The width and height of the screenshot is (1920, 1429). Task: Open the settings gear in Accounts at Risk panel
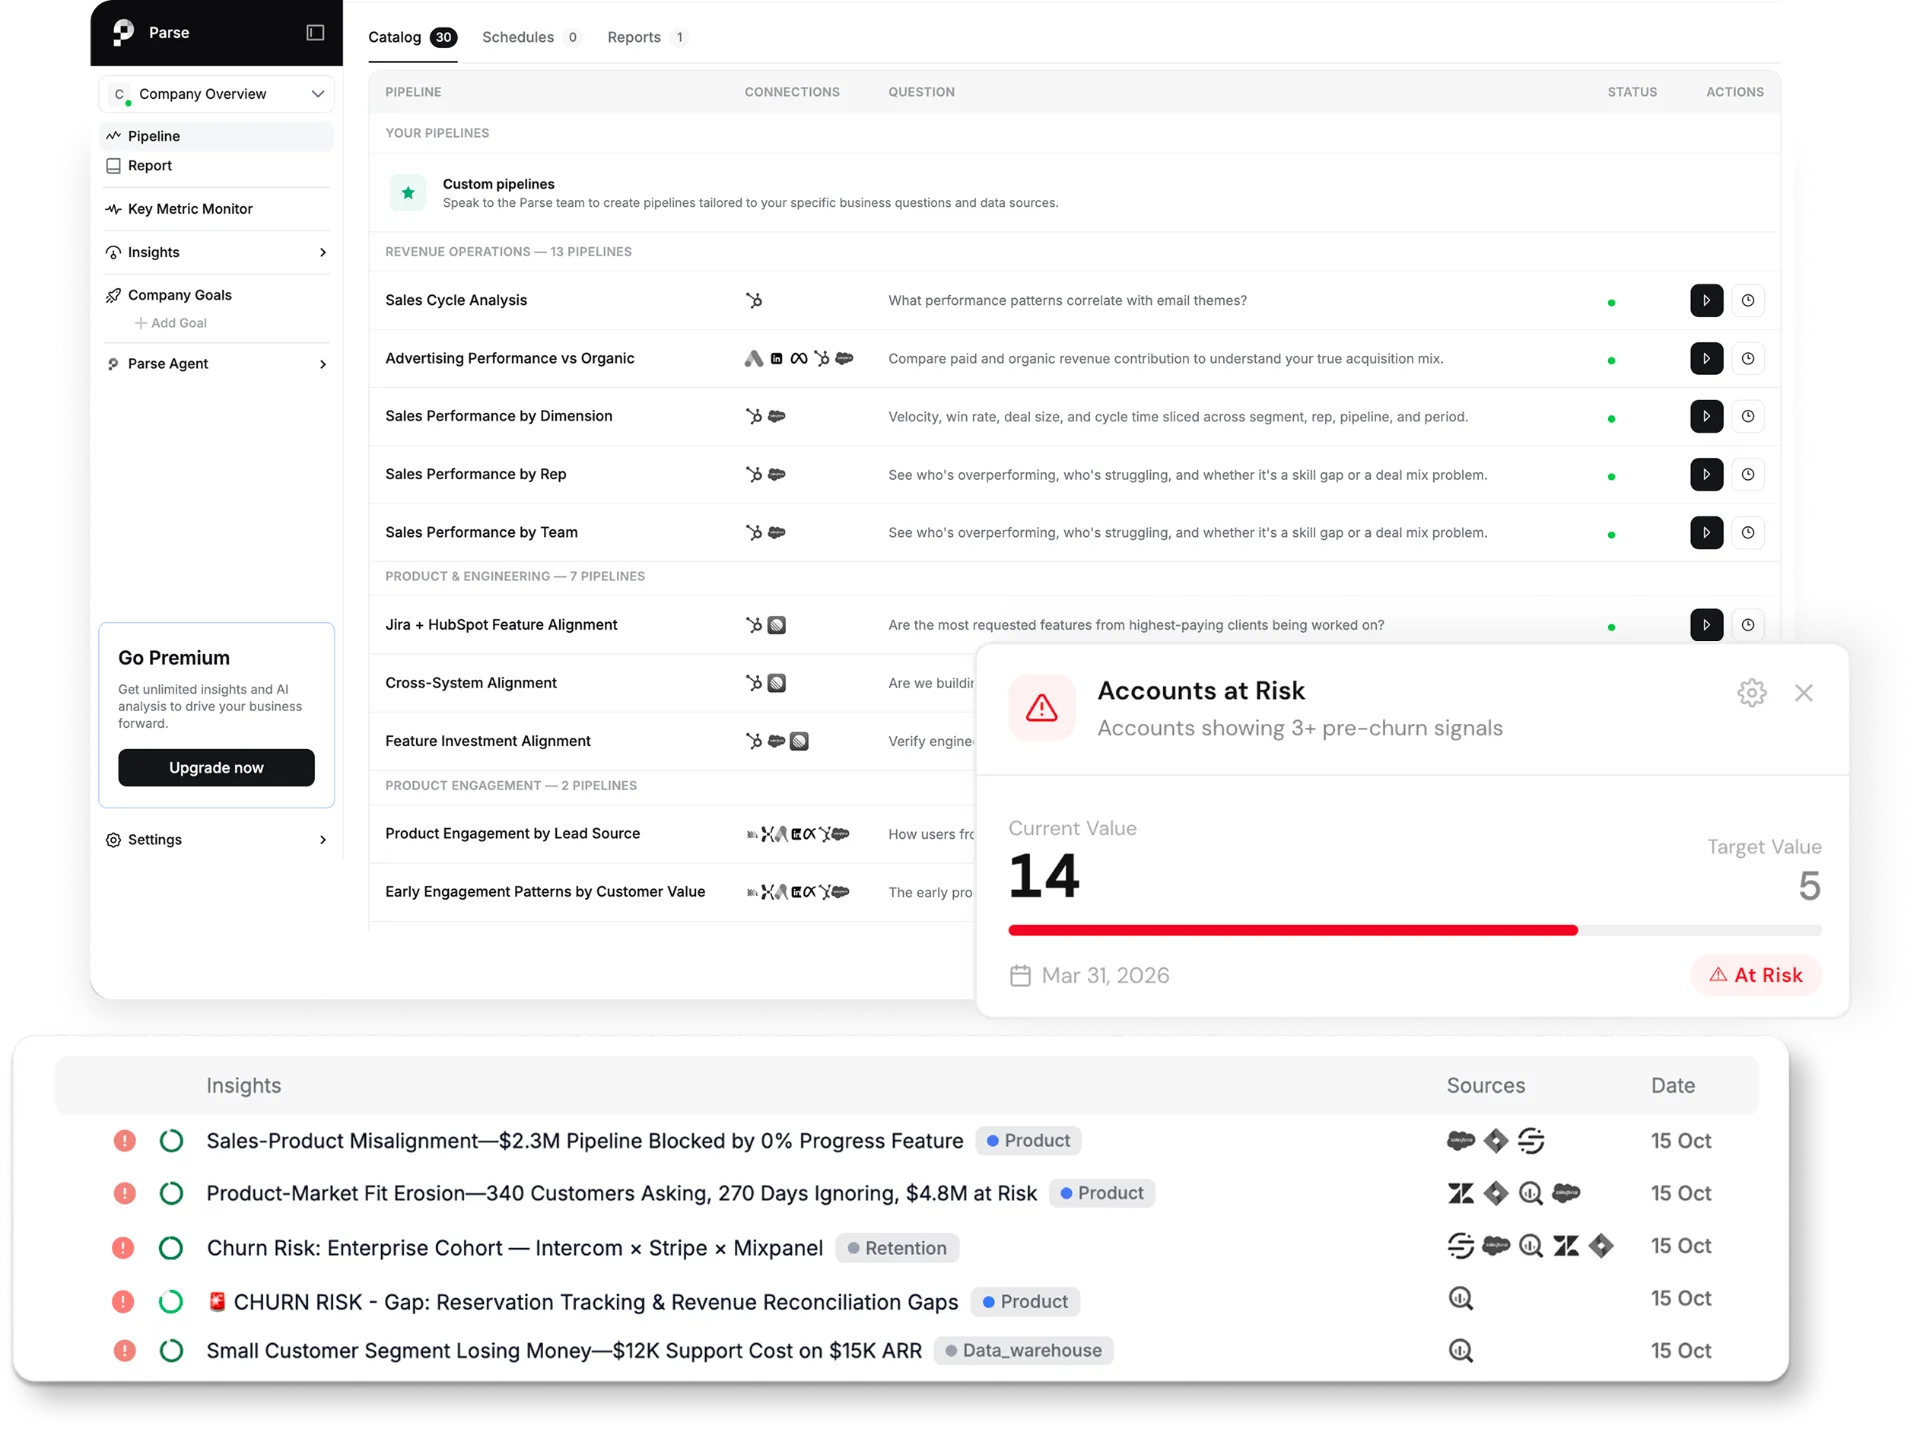click(1752, 692)
